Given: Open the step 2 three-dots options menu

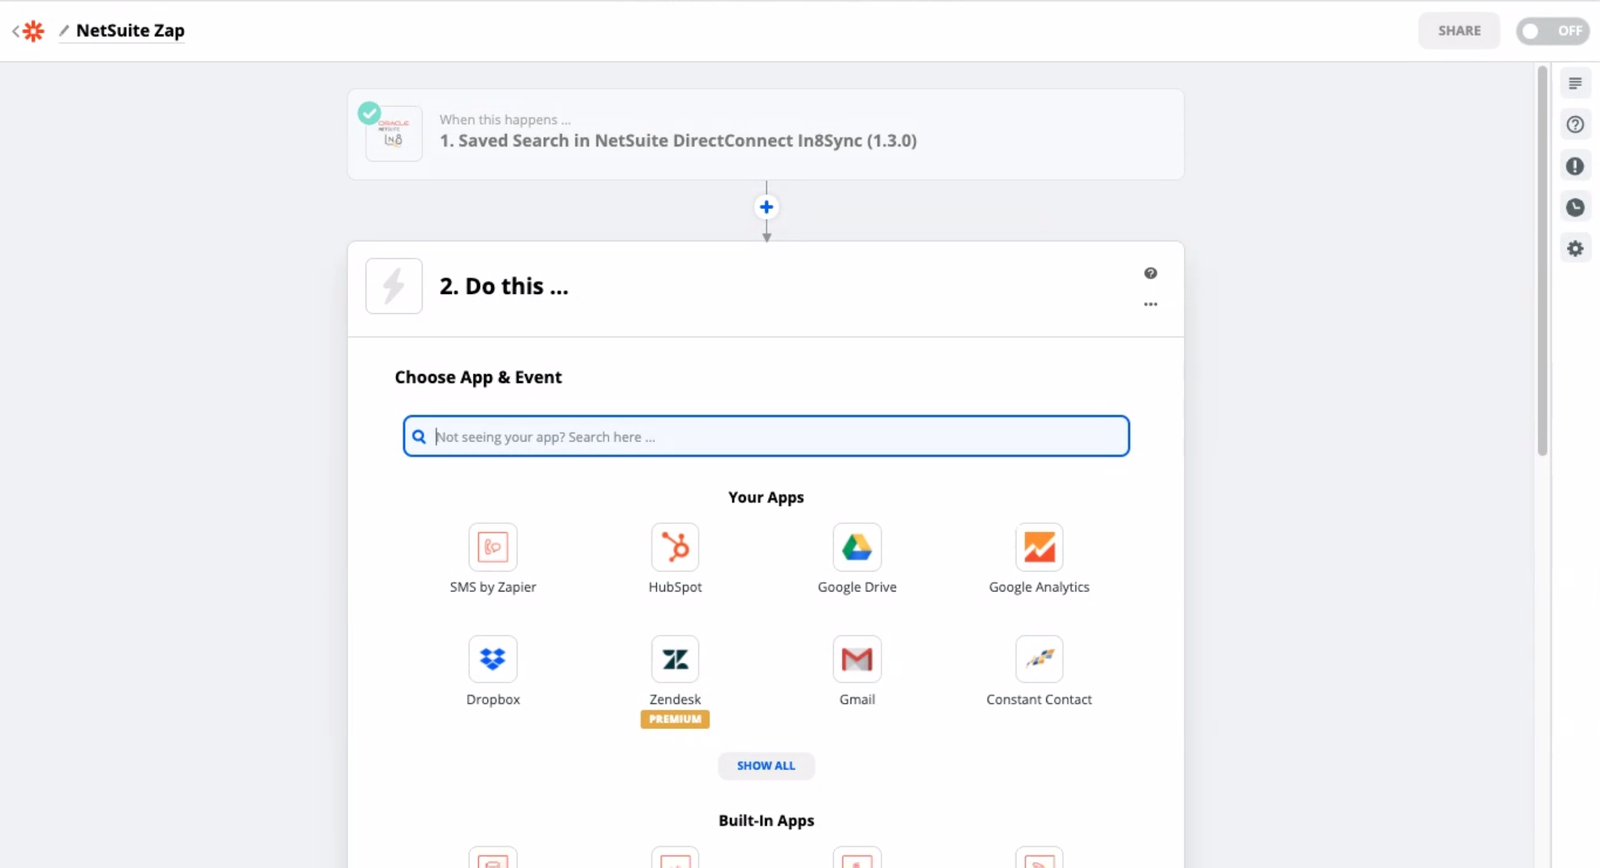Looking at the screenshot, I should pos(1151,304).
